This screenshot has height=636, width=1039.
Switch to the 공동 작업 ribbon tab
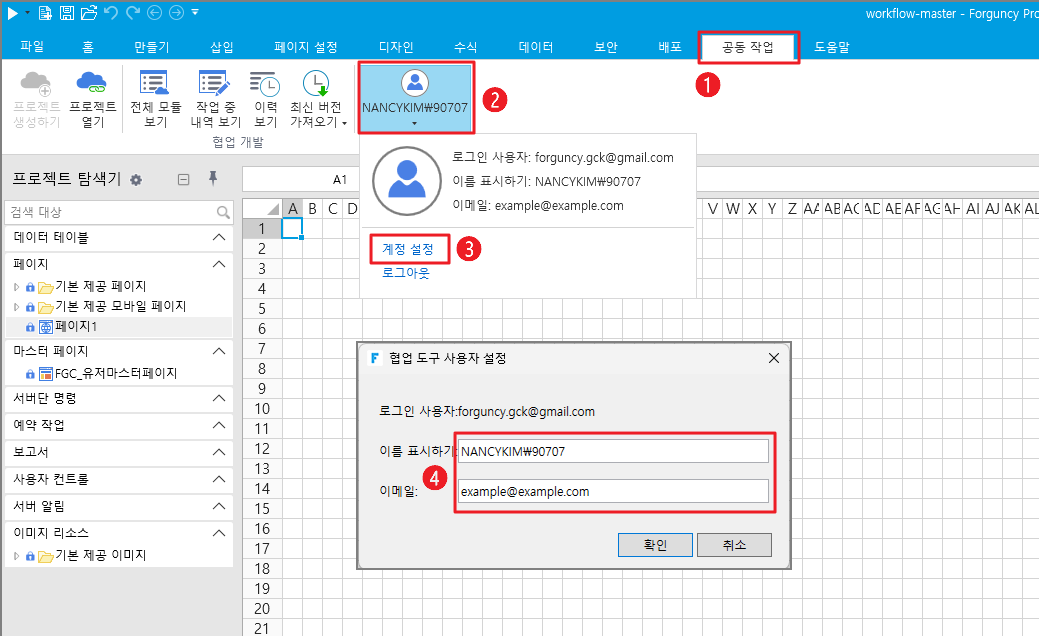pyautogui.click(x=747, y=47)
